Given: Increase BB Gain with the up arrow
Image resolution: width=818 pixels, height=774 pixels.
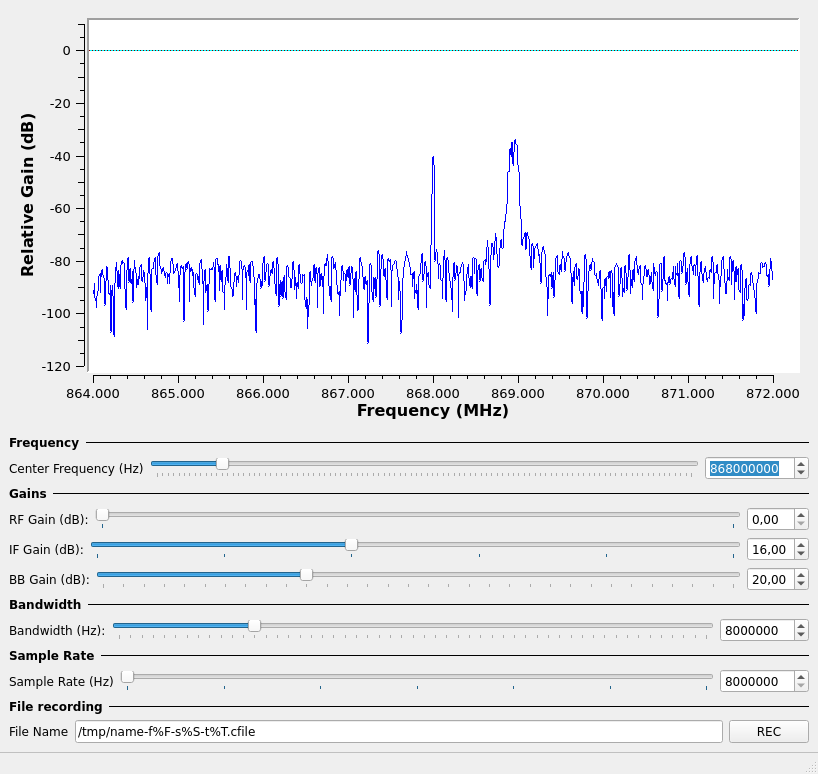Looking at the screenshot, I should click(x=801, y=574).
